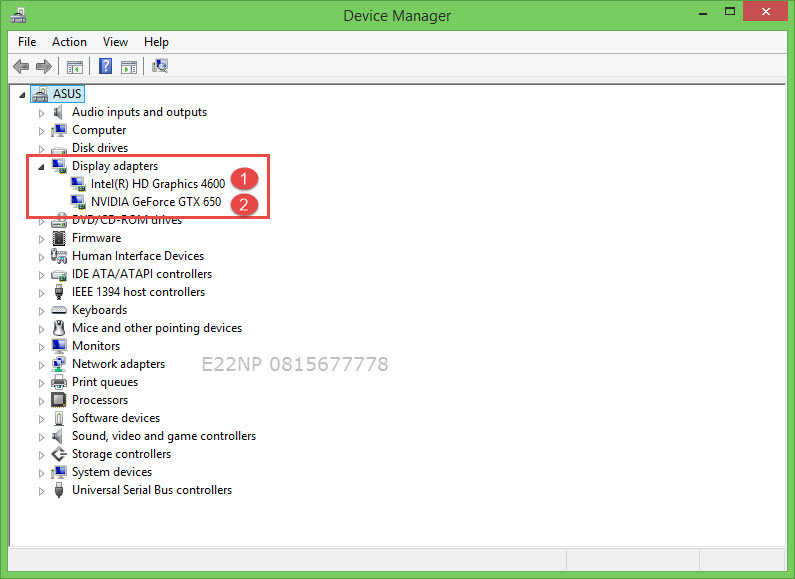The width and height of the screenshot is (795, 579).
Task: Expand the Monitors node arrow
Action: (x=42, y=347)
